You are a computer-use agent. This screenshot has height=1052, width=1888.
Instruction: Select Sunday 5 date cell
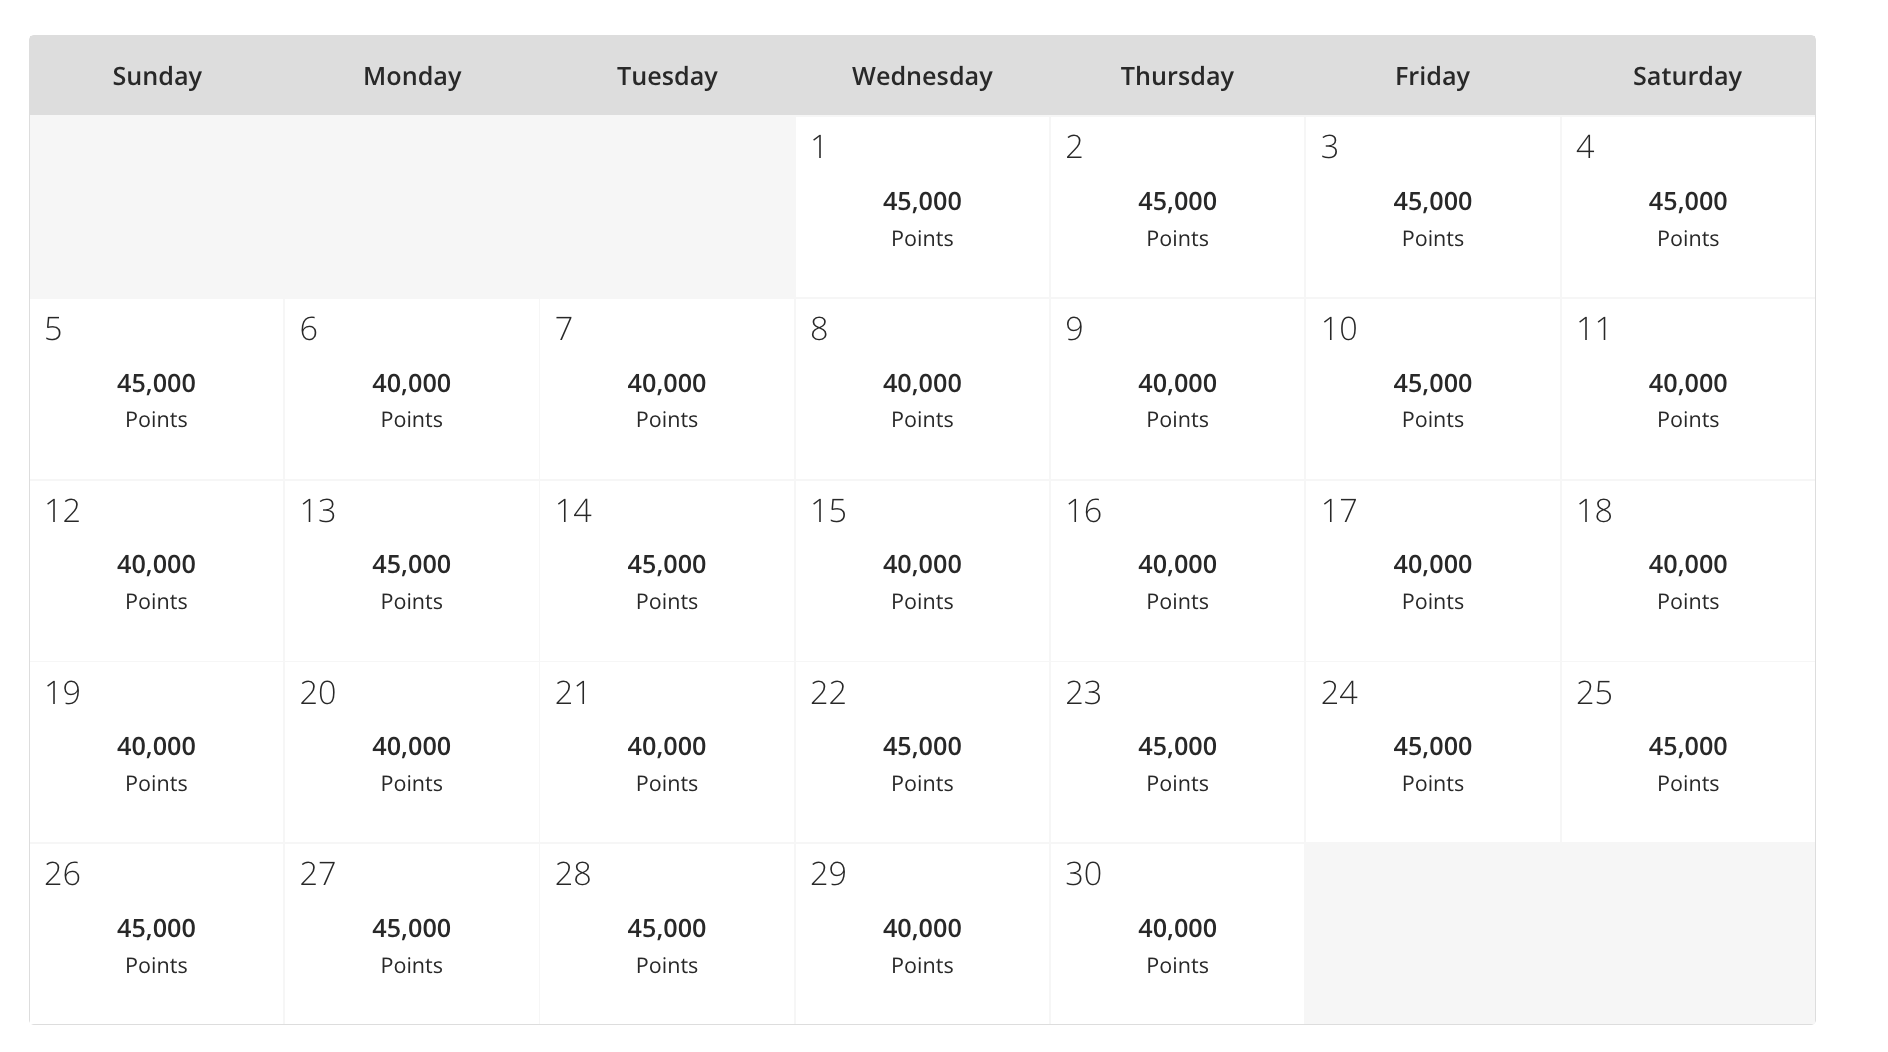156,390
